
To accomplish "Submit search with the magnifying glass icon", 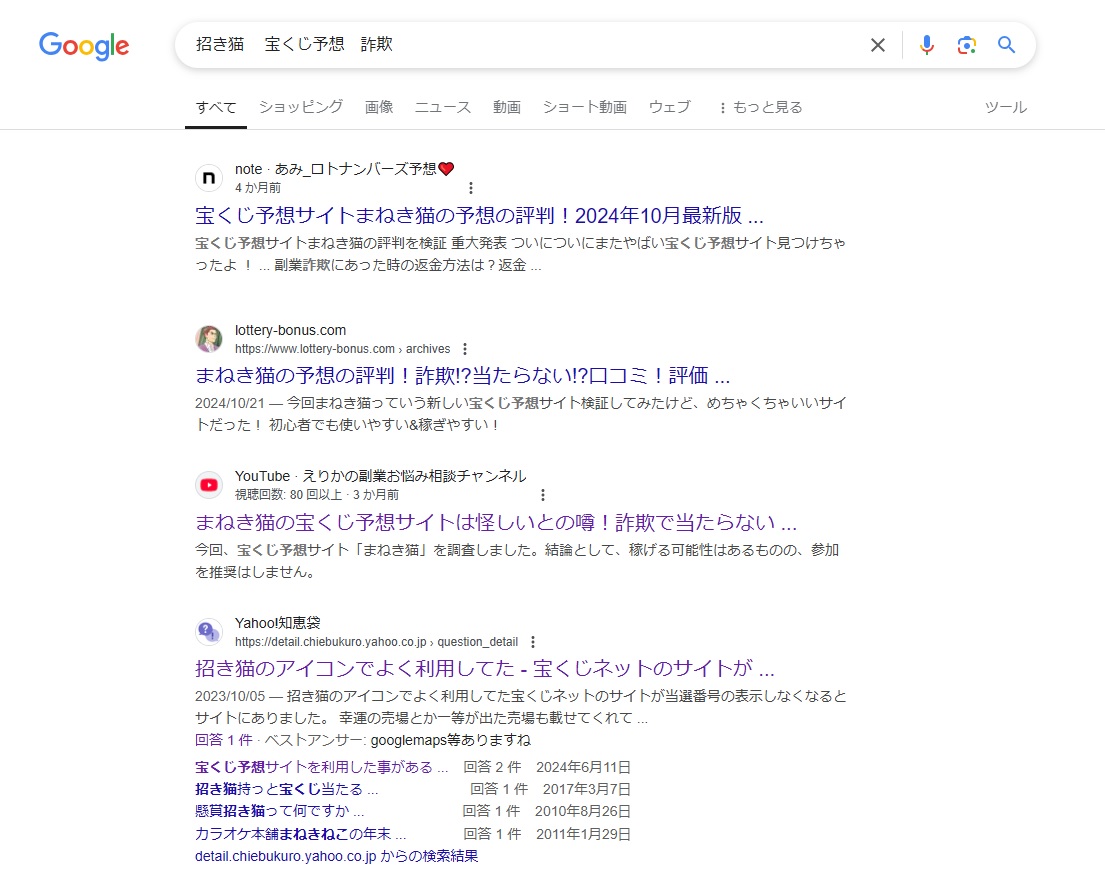I will tap(1006, 45).
